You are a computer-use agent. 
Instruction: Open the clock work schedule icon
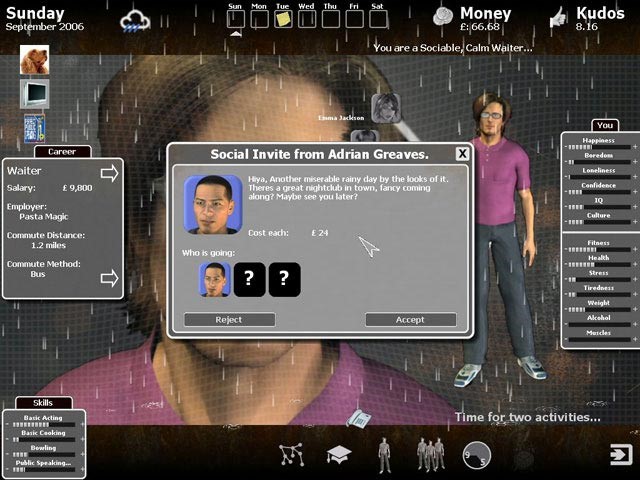pos(477,455)
